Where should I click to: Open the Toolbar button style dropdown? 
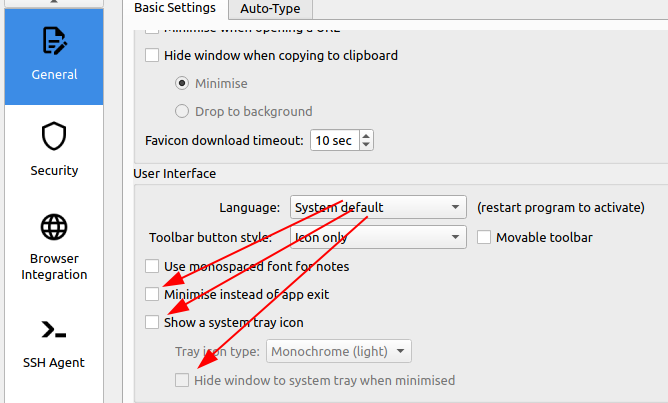click(x=378, y=238)
